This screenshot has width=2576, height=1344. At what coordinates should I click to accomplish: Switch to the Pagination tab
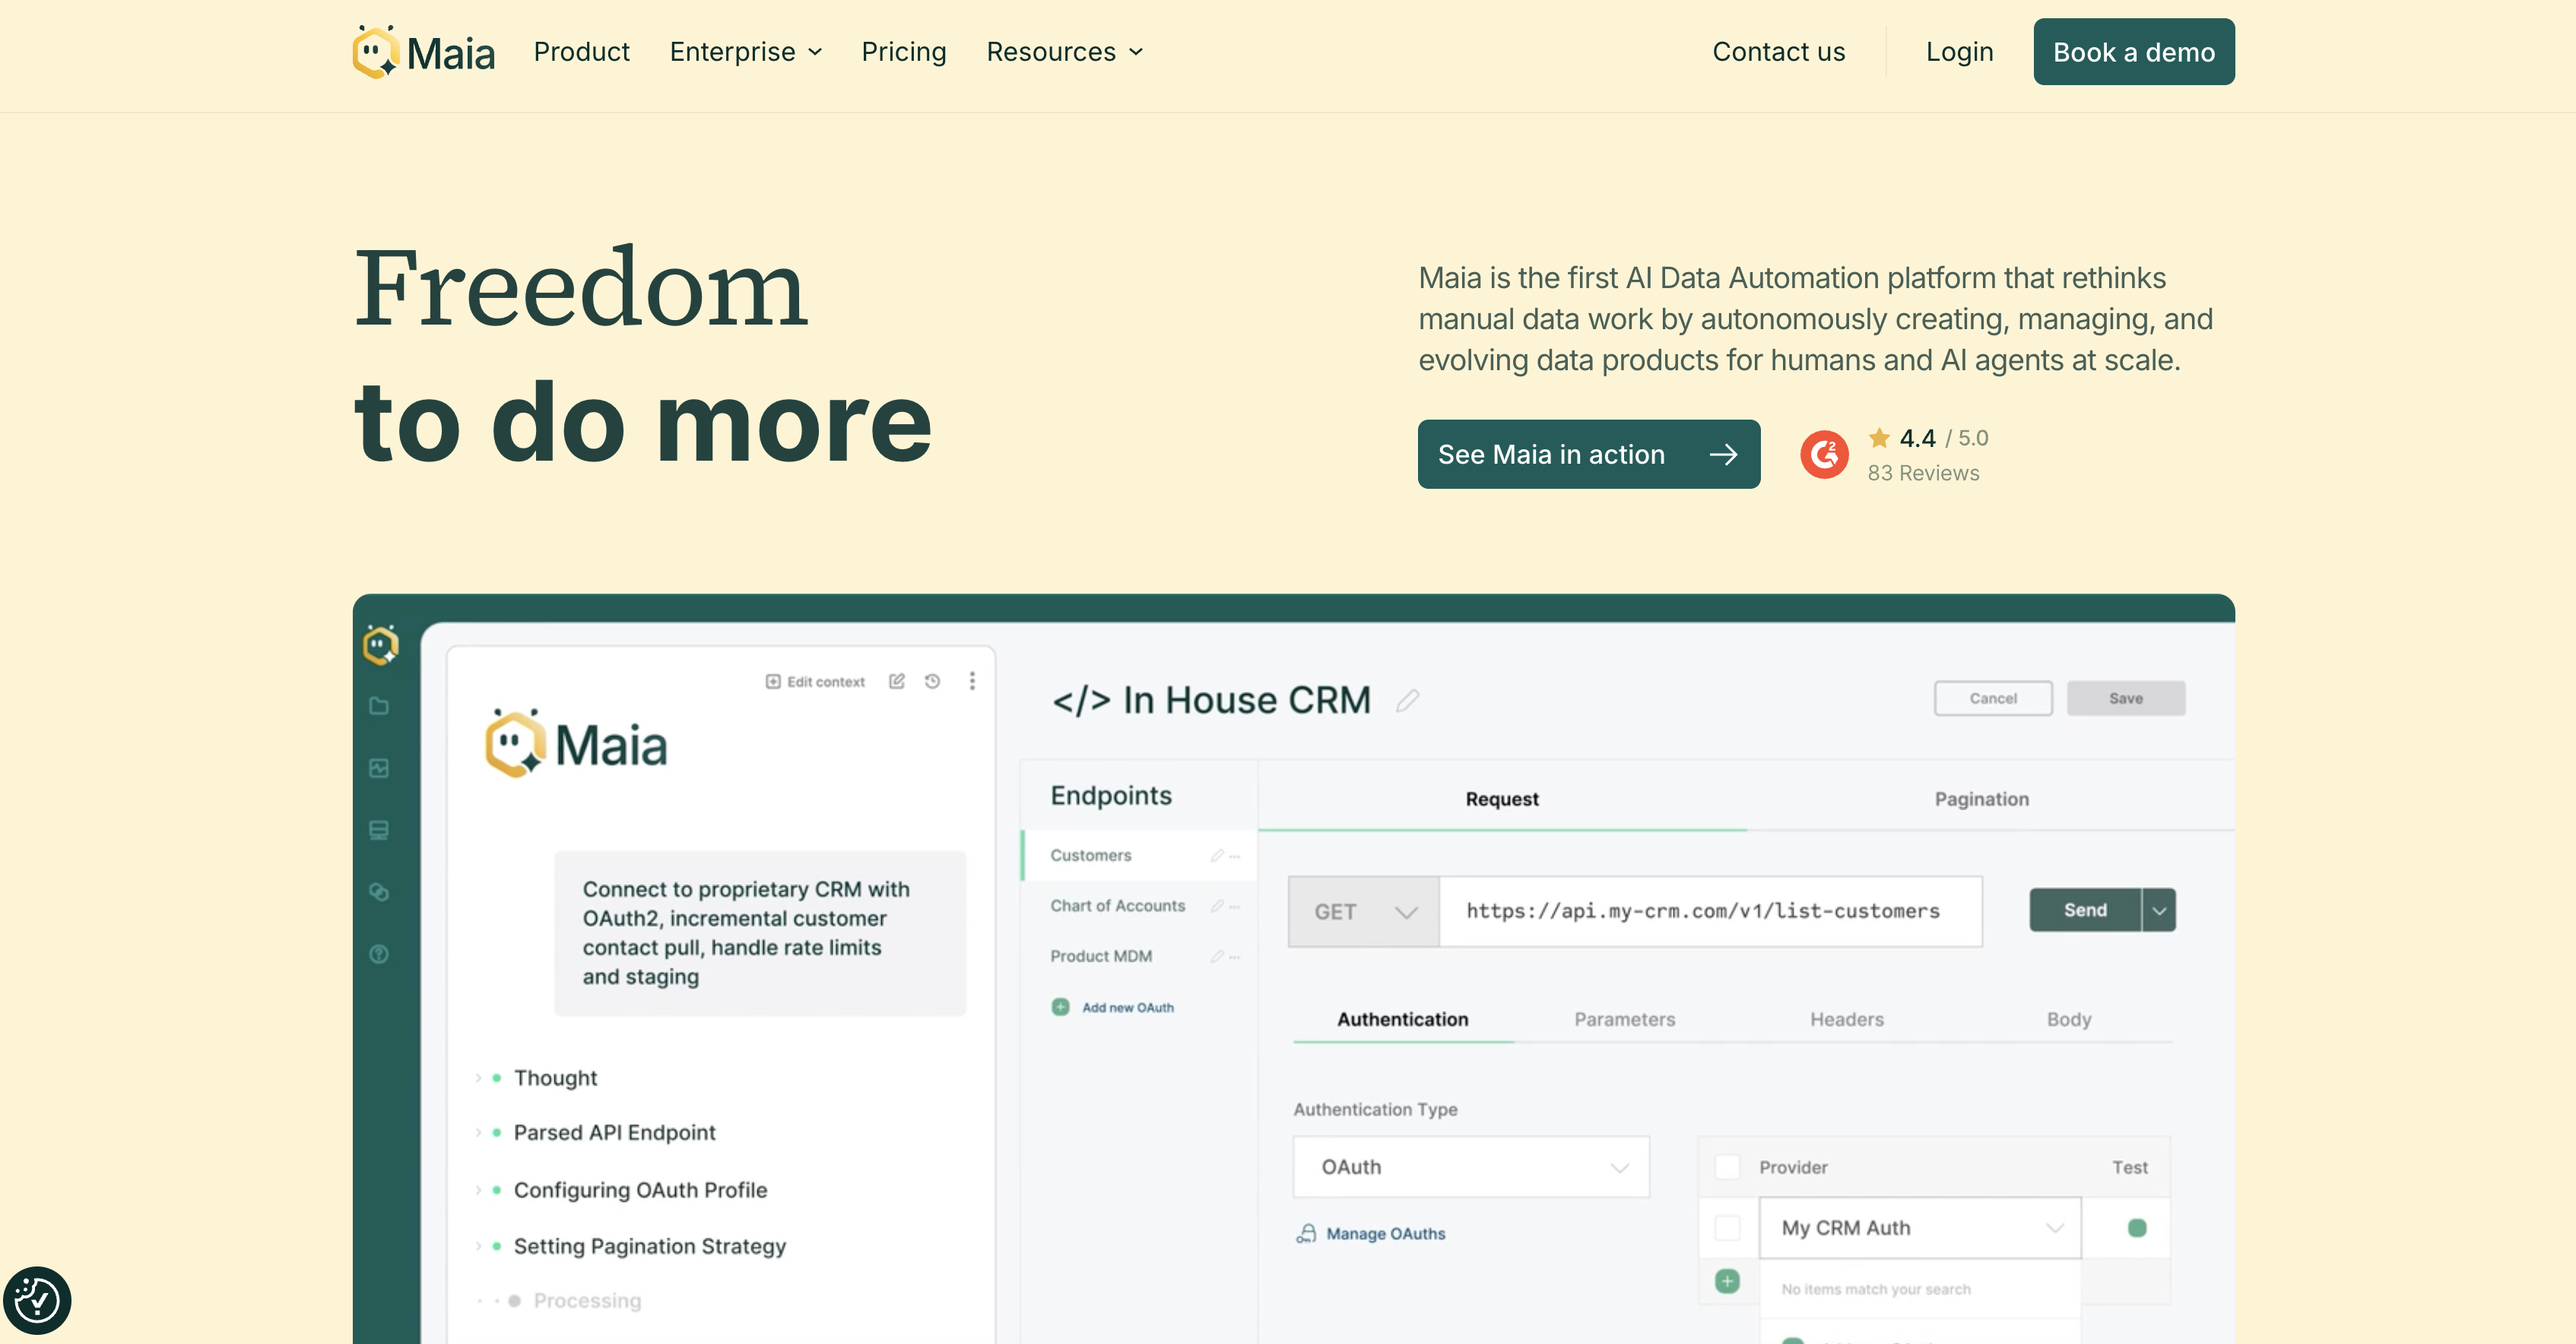[1982, 799]
